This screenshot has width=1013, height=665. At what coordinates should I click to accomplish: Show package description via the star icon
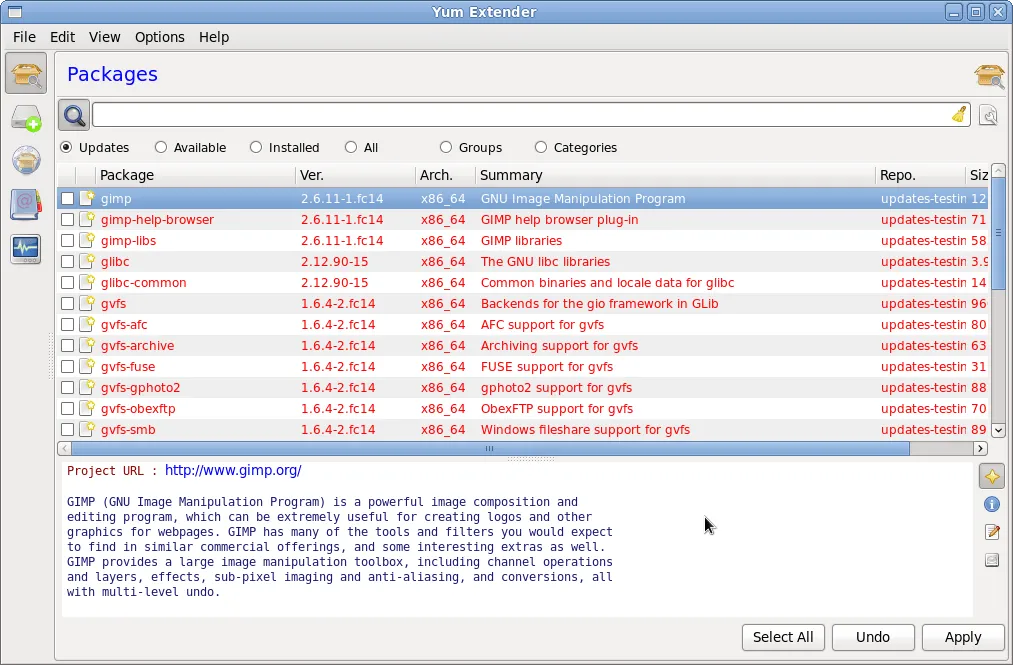[991, 475]
